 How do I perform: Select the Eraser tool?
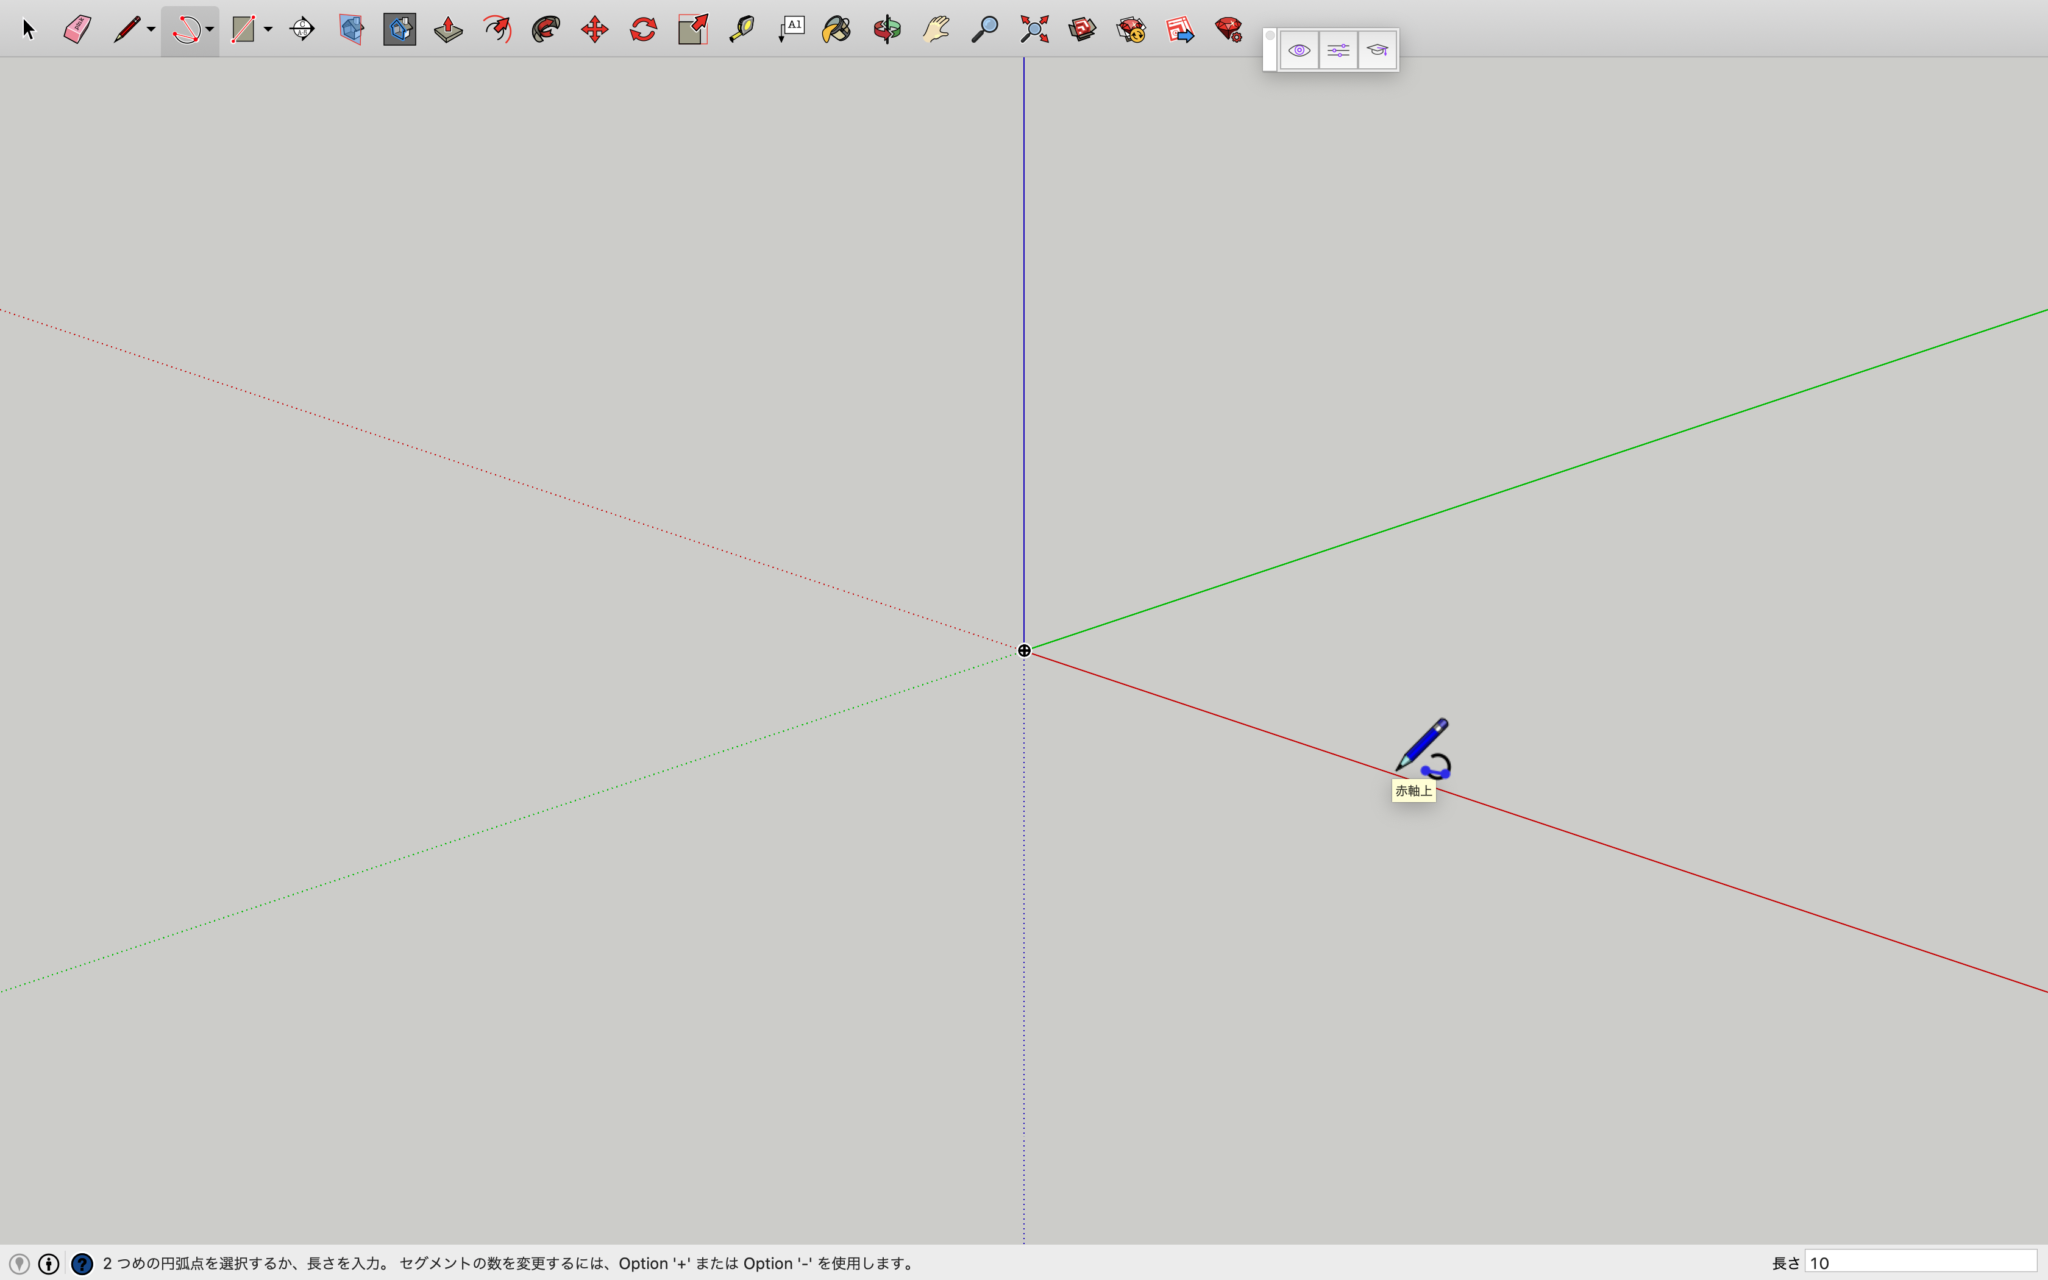77,29
